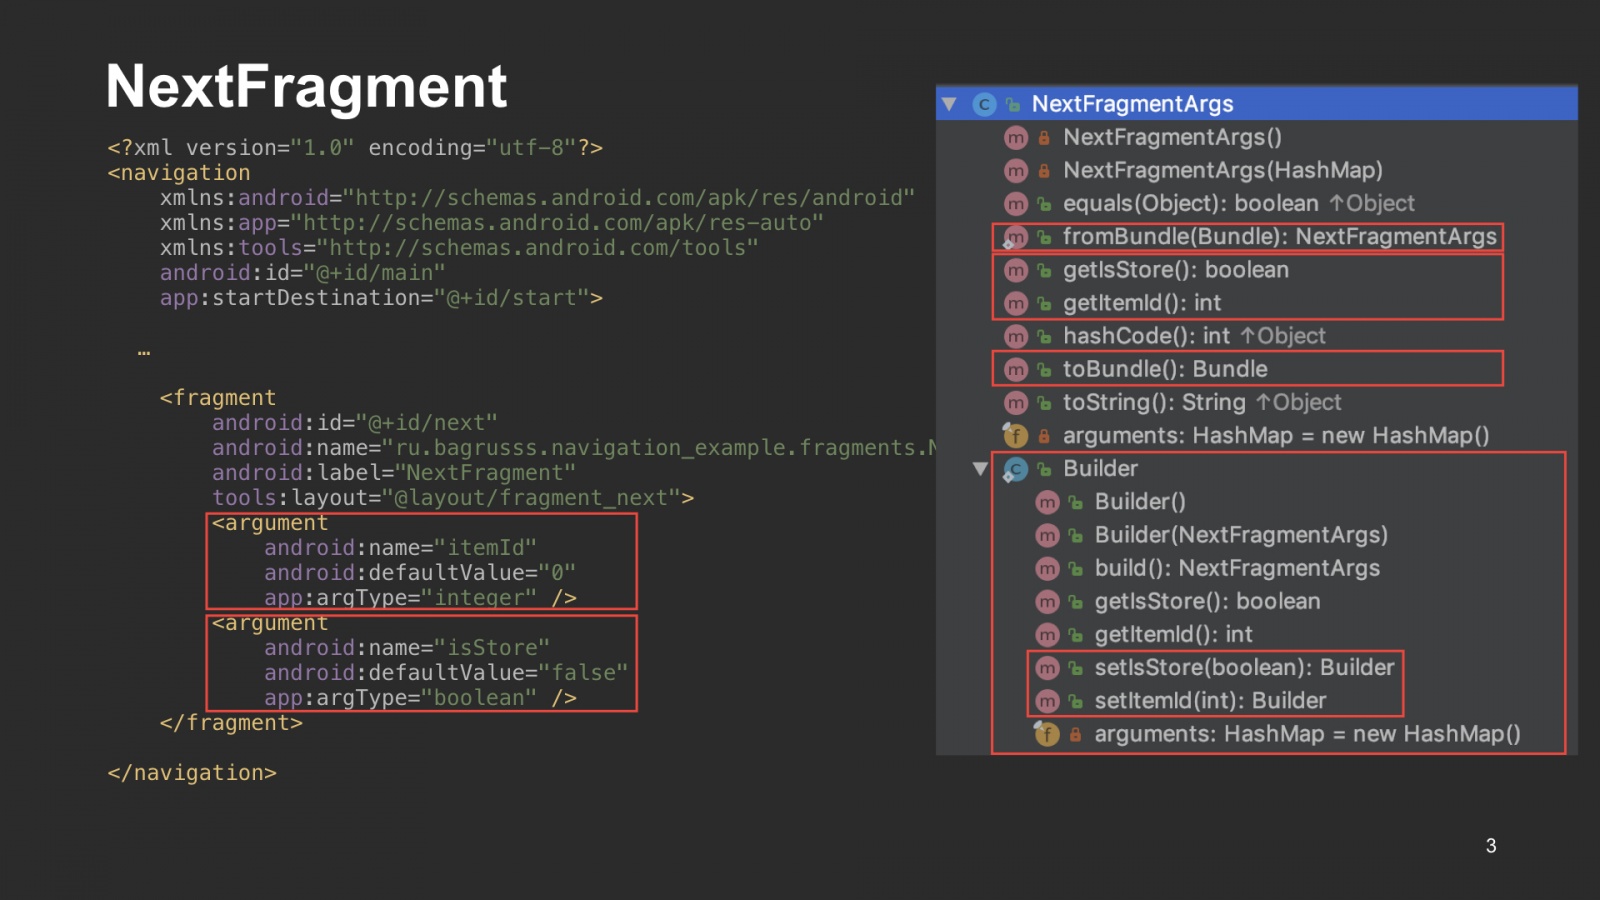
Task: Click method icon of setItemId(int)
Action: click(x=1047, y=701)
